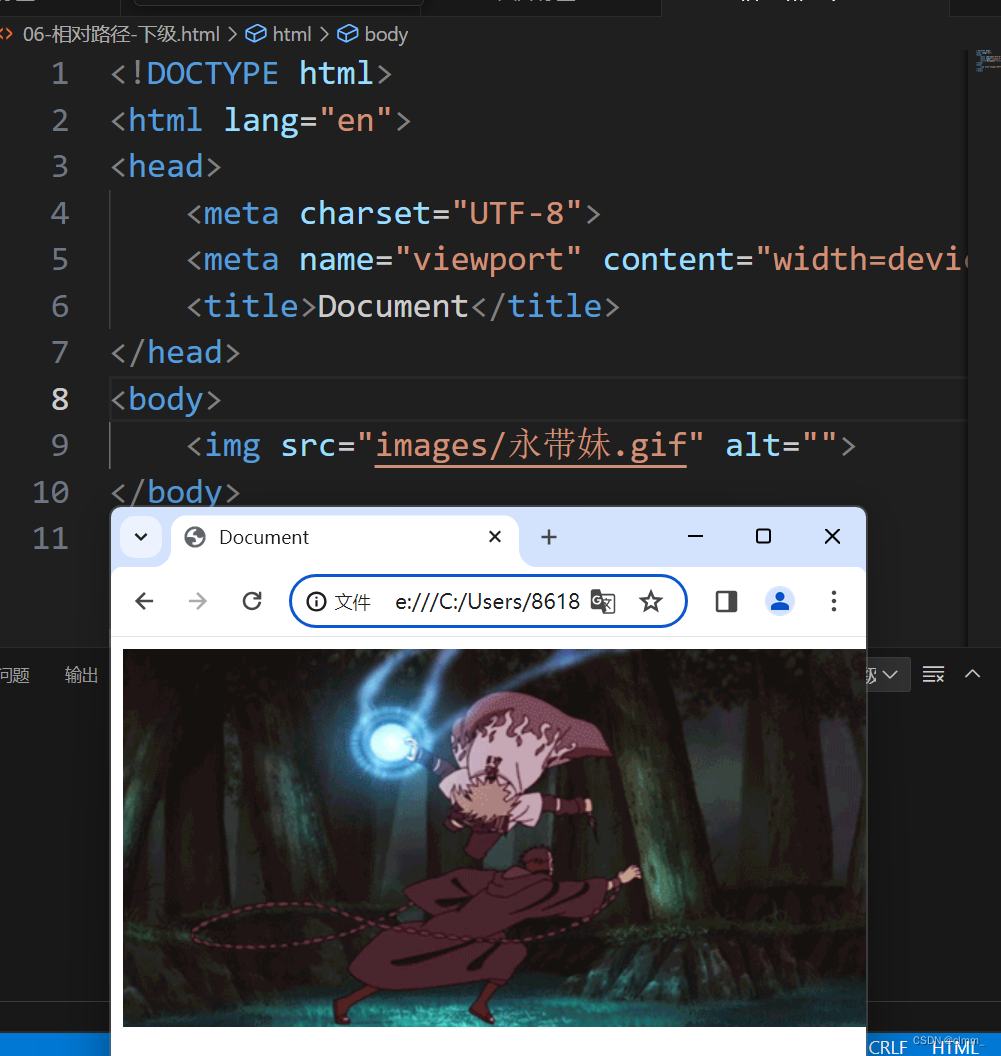The image size is (1001, 1056).
Task: Open Chrome's side panel icon
Action: (725, 601)
